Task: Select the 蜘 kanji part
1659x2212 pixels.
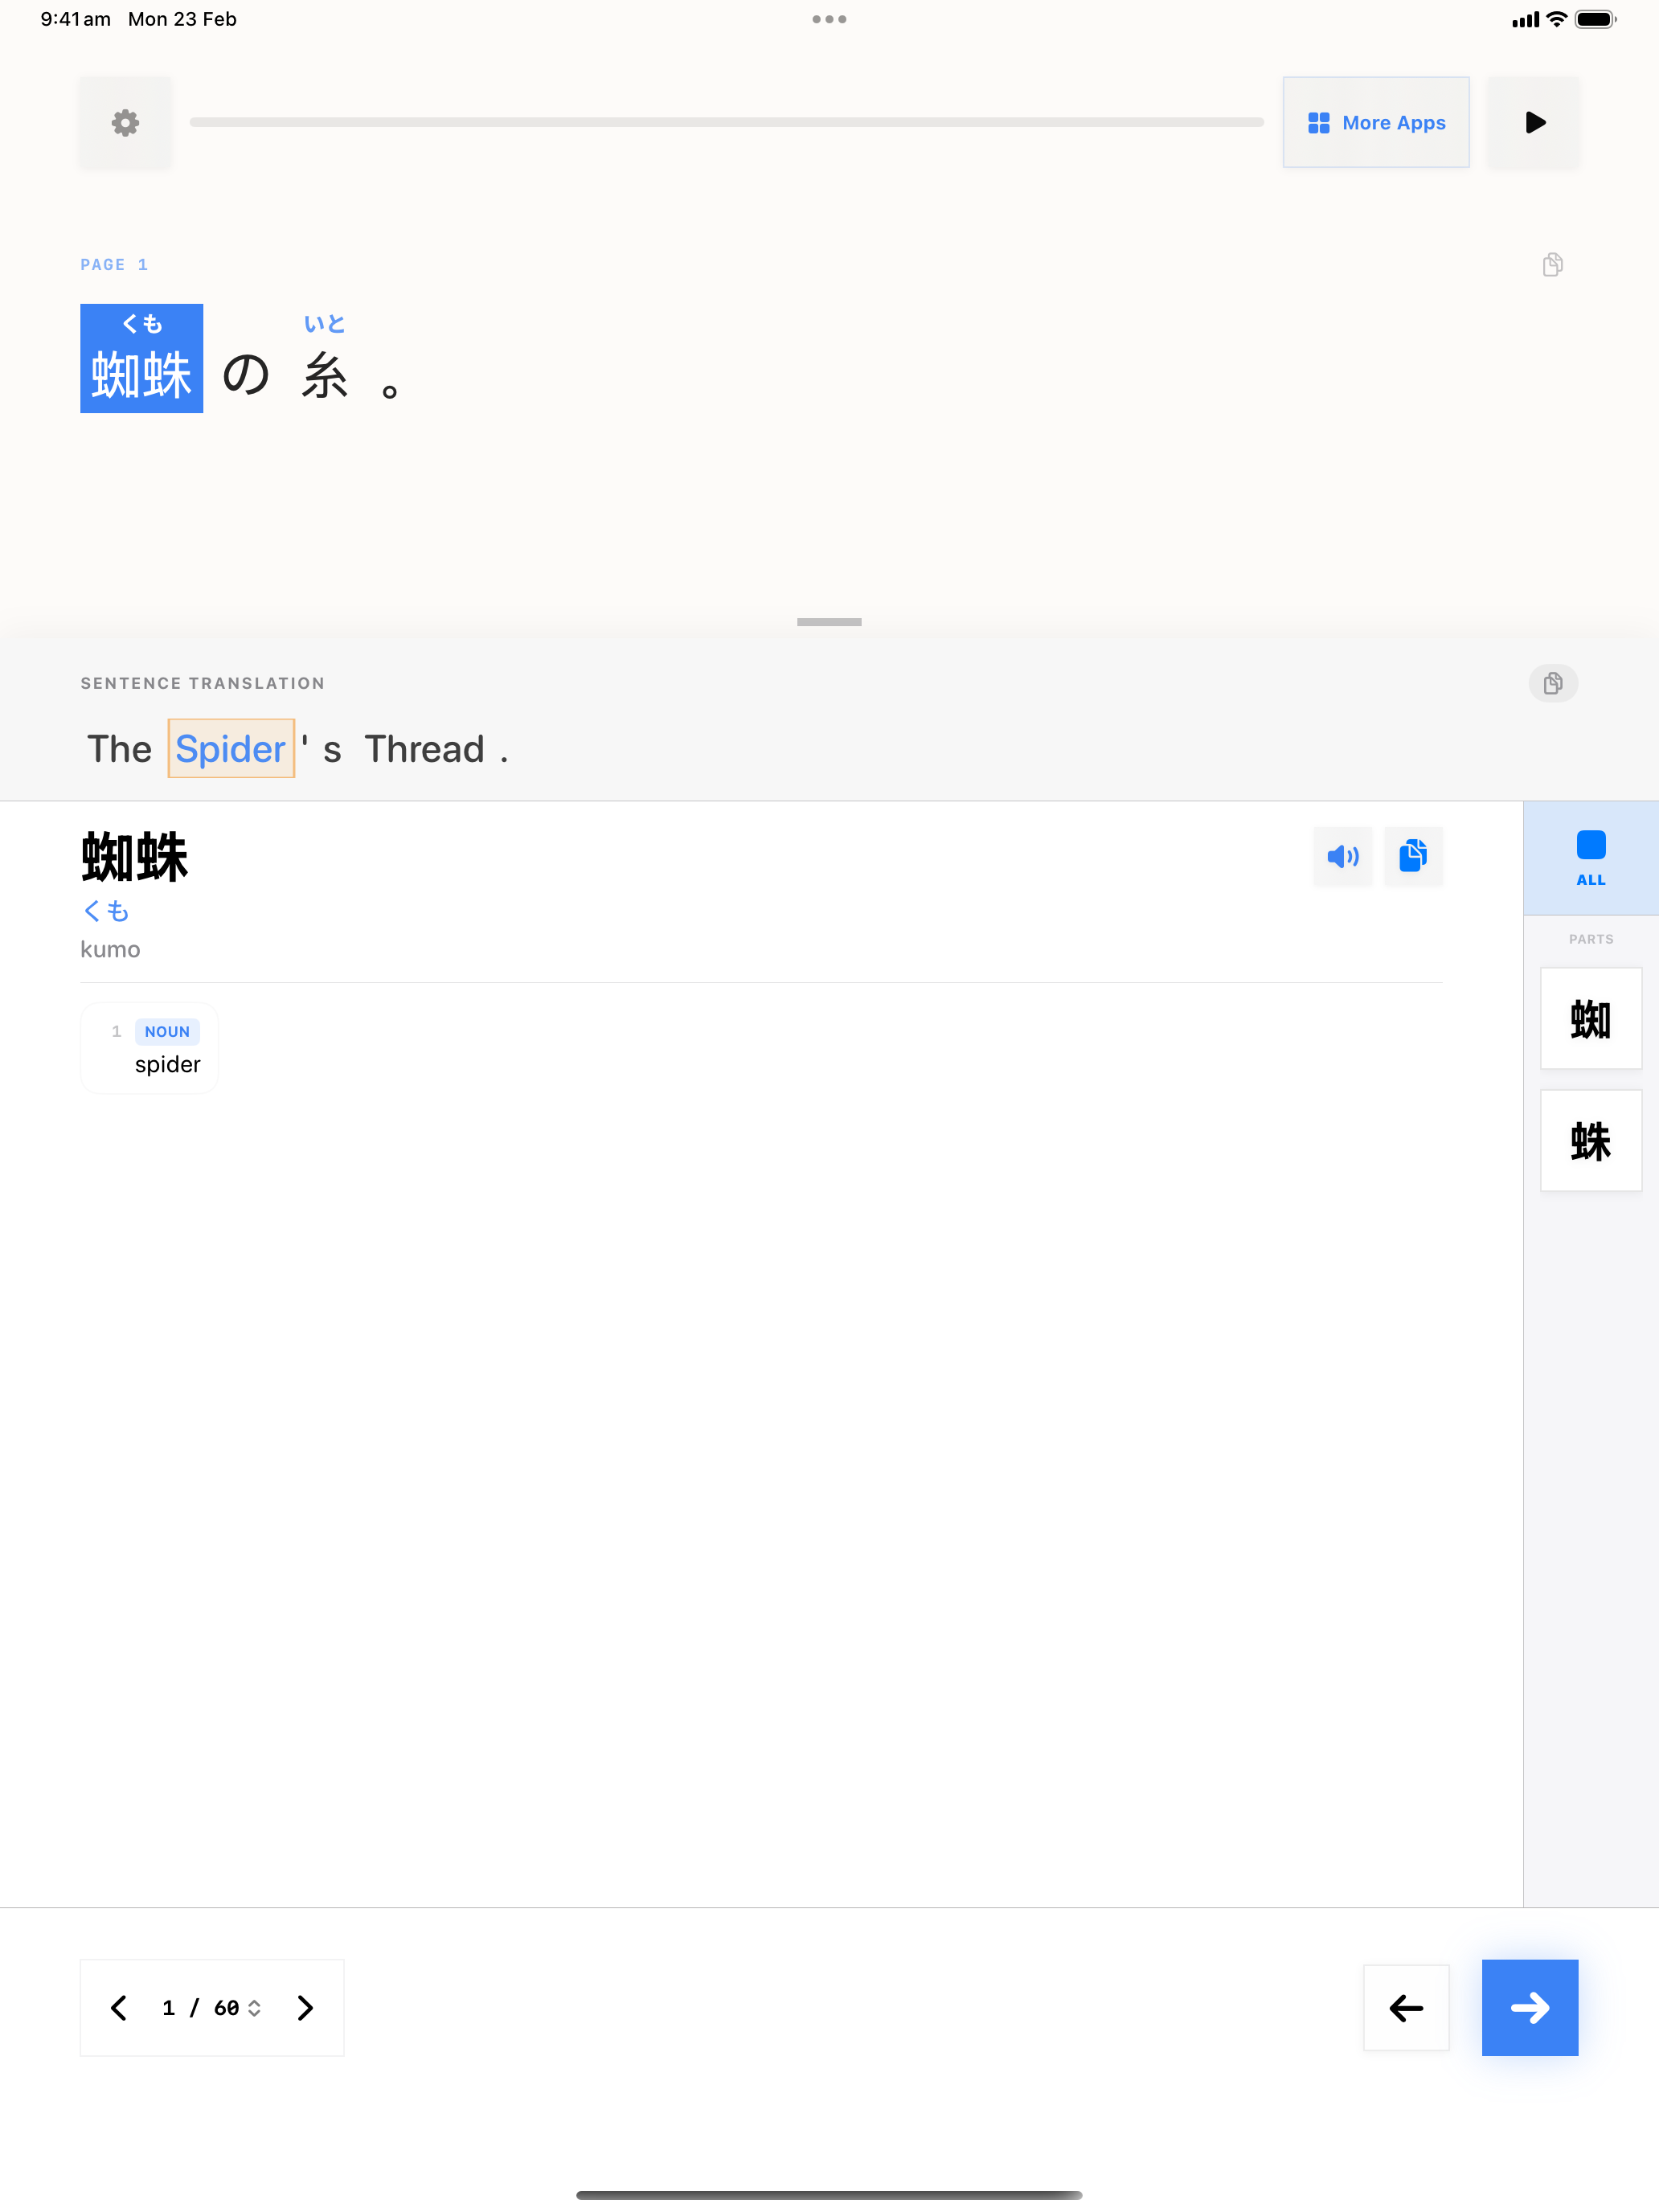Action: 1590,1019
